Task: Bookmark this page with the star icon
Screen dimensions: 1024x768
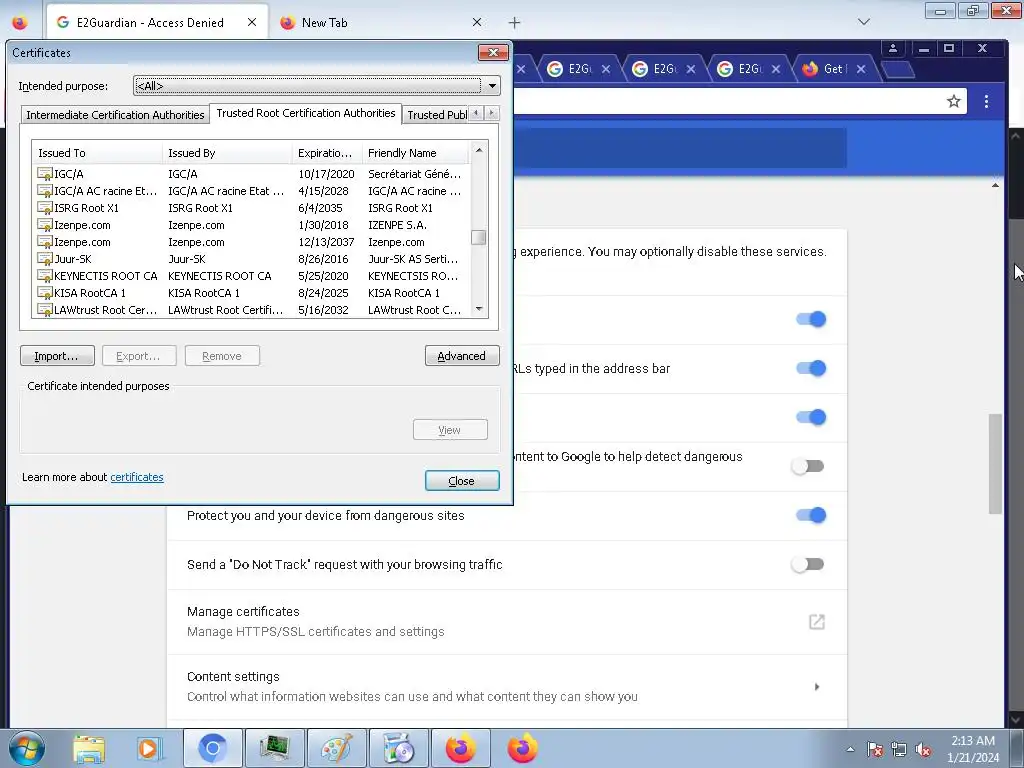Action: point(953,101)
